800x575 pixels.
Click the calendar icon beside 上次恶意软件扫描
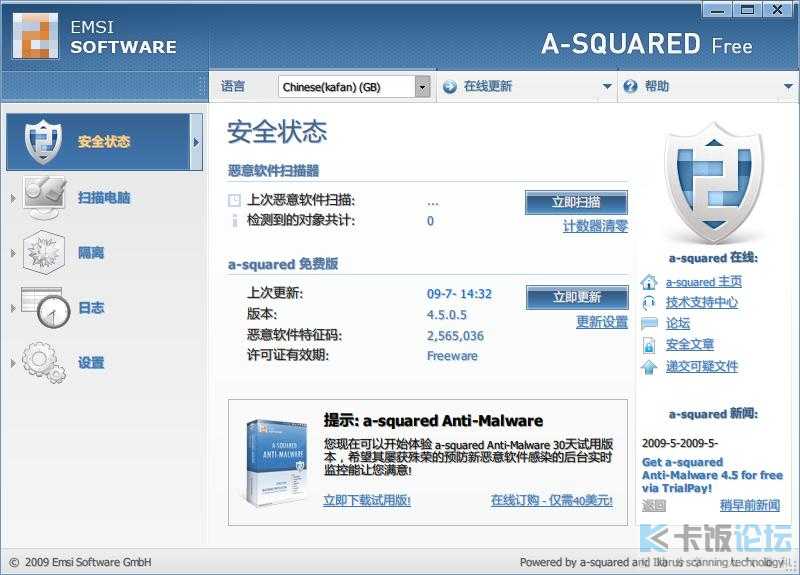tap(234, 200)
